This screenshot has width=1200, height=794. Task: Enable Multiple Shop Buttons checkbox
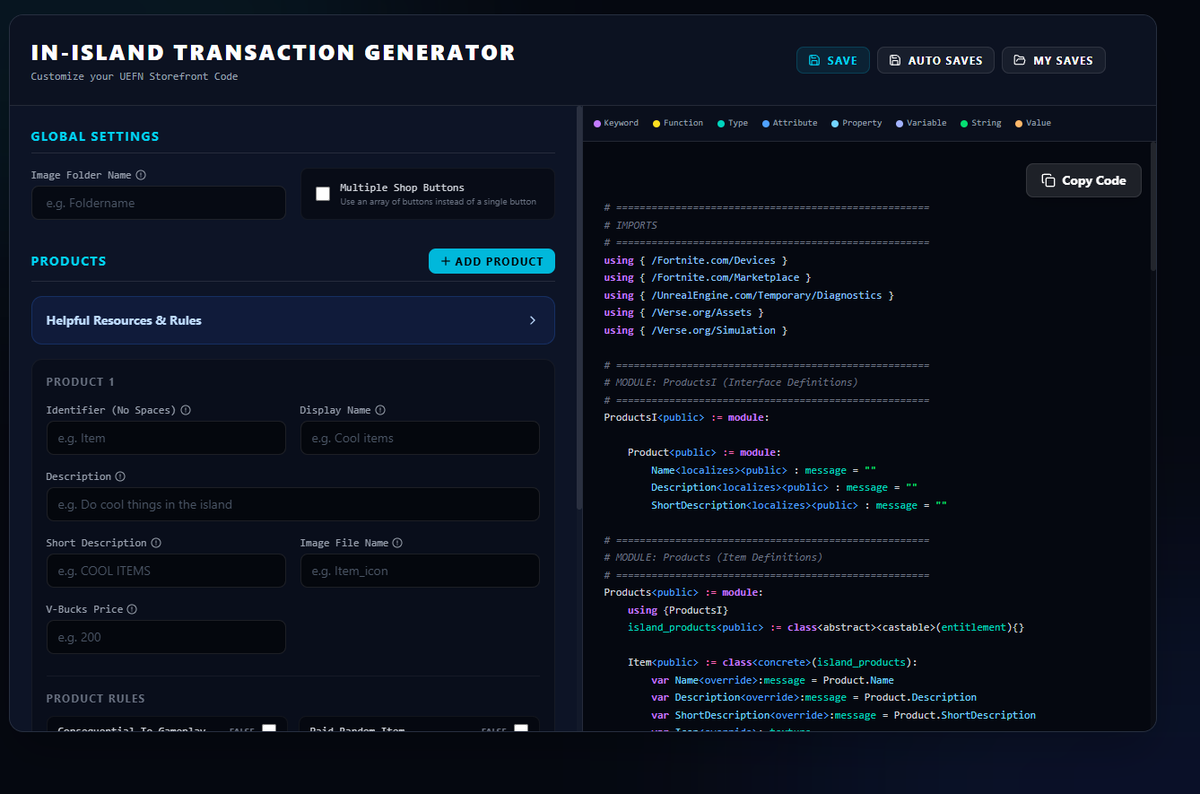pos(323,194)
